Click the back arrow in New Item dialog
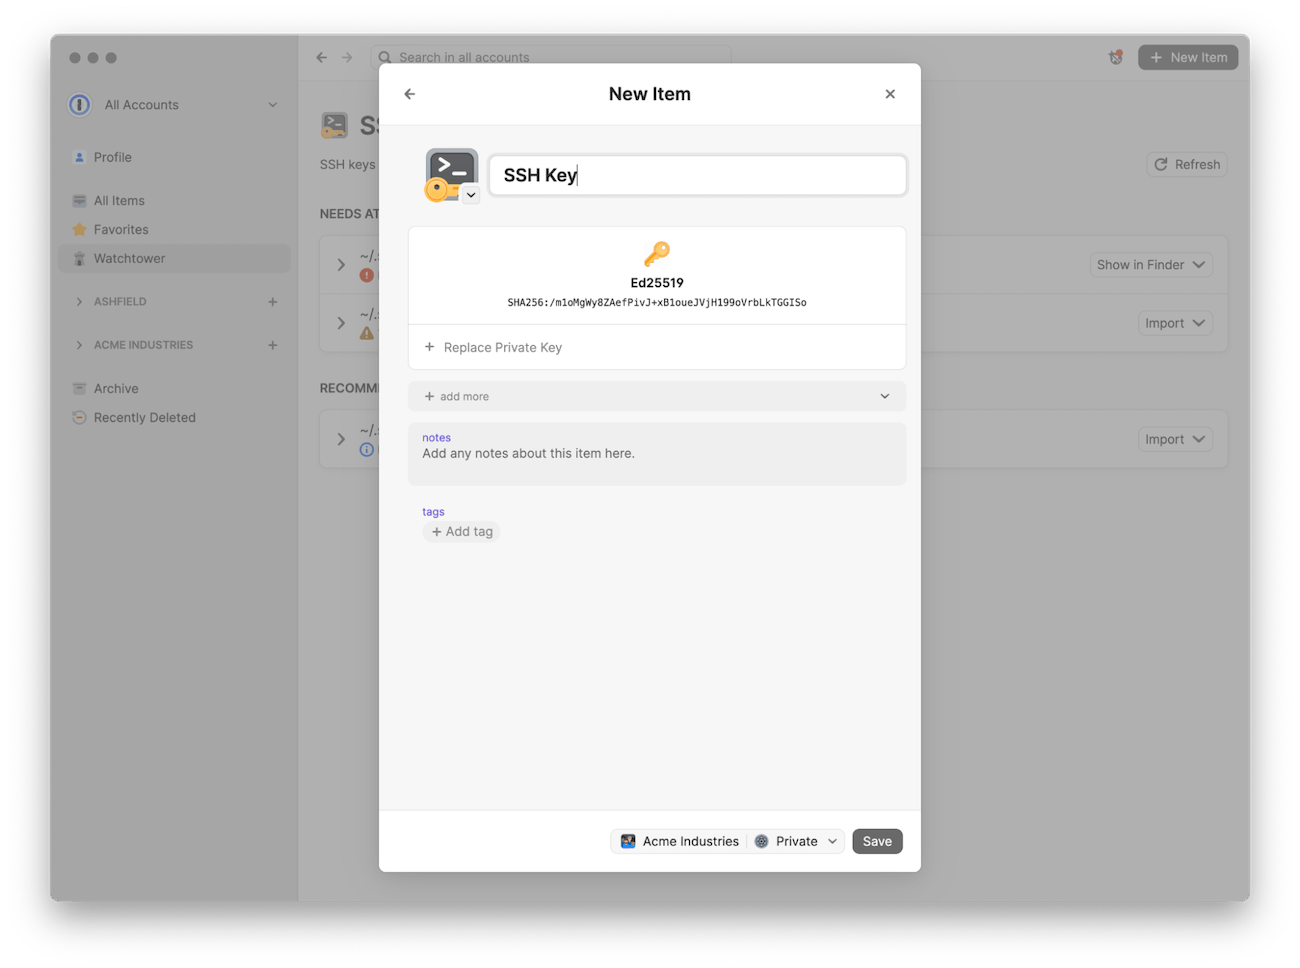1300x968 pixels. 409,93
